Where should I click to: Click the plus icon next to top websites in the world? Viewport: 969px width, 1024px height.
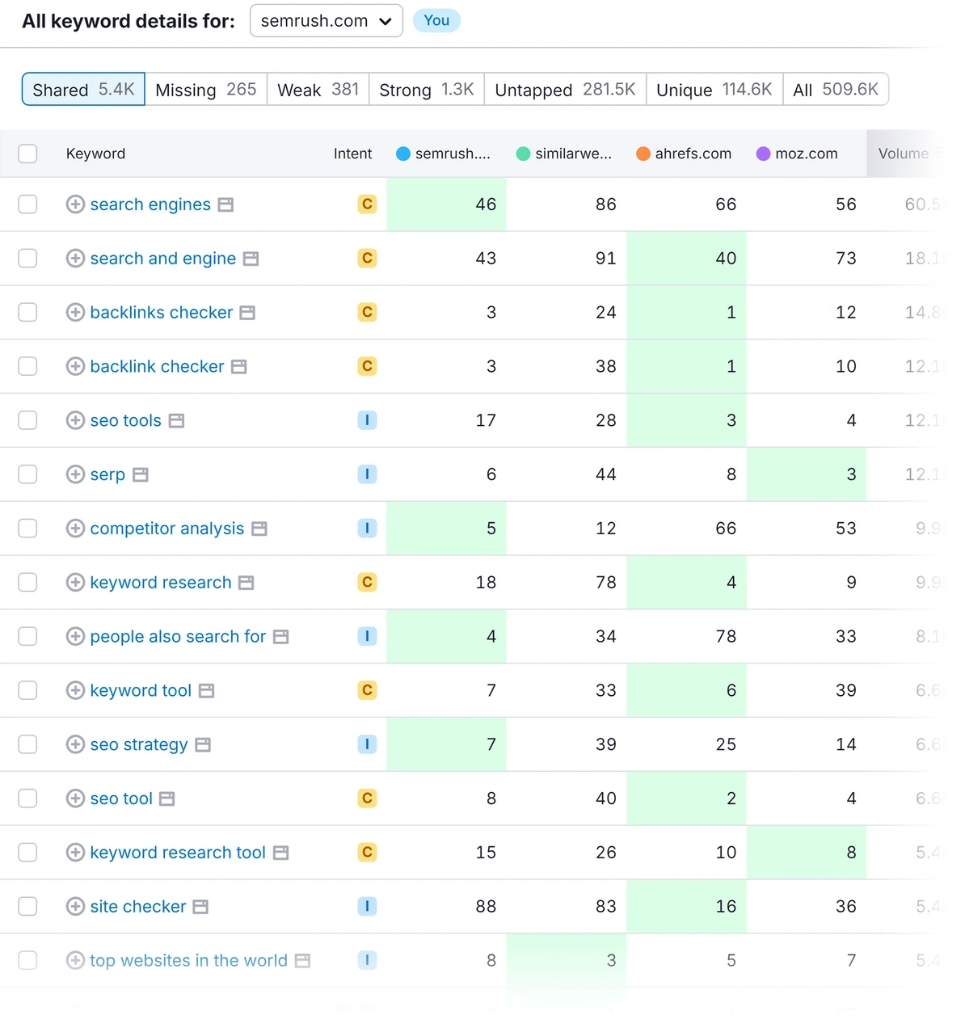click(x=75, y=960)
